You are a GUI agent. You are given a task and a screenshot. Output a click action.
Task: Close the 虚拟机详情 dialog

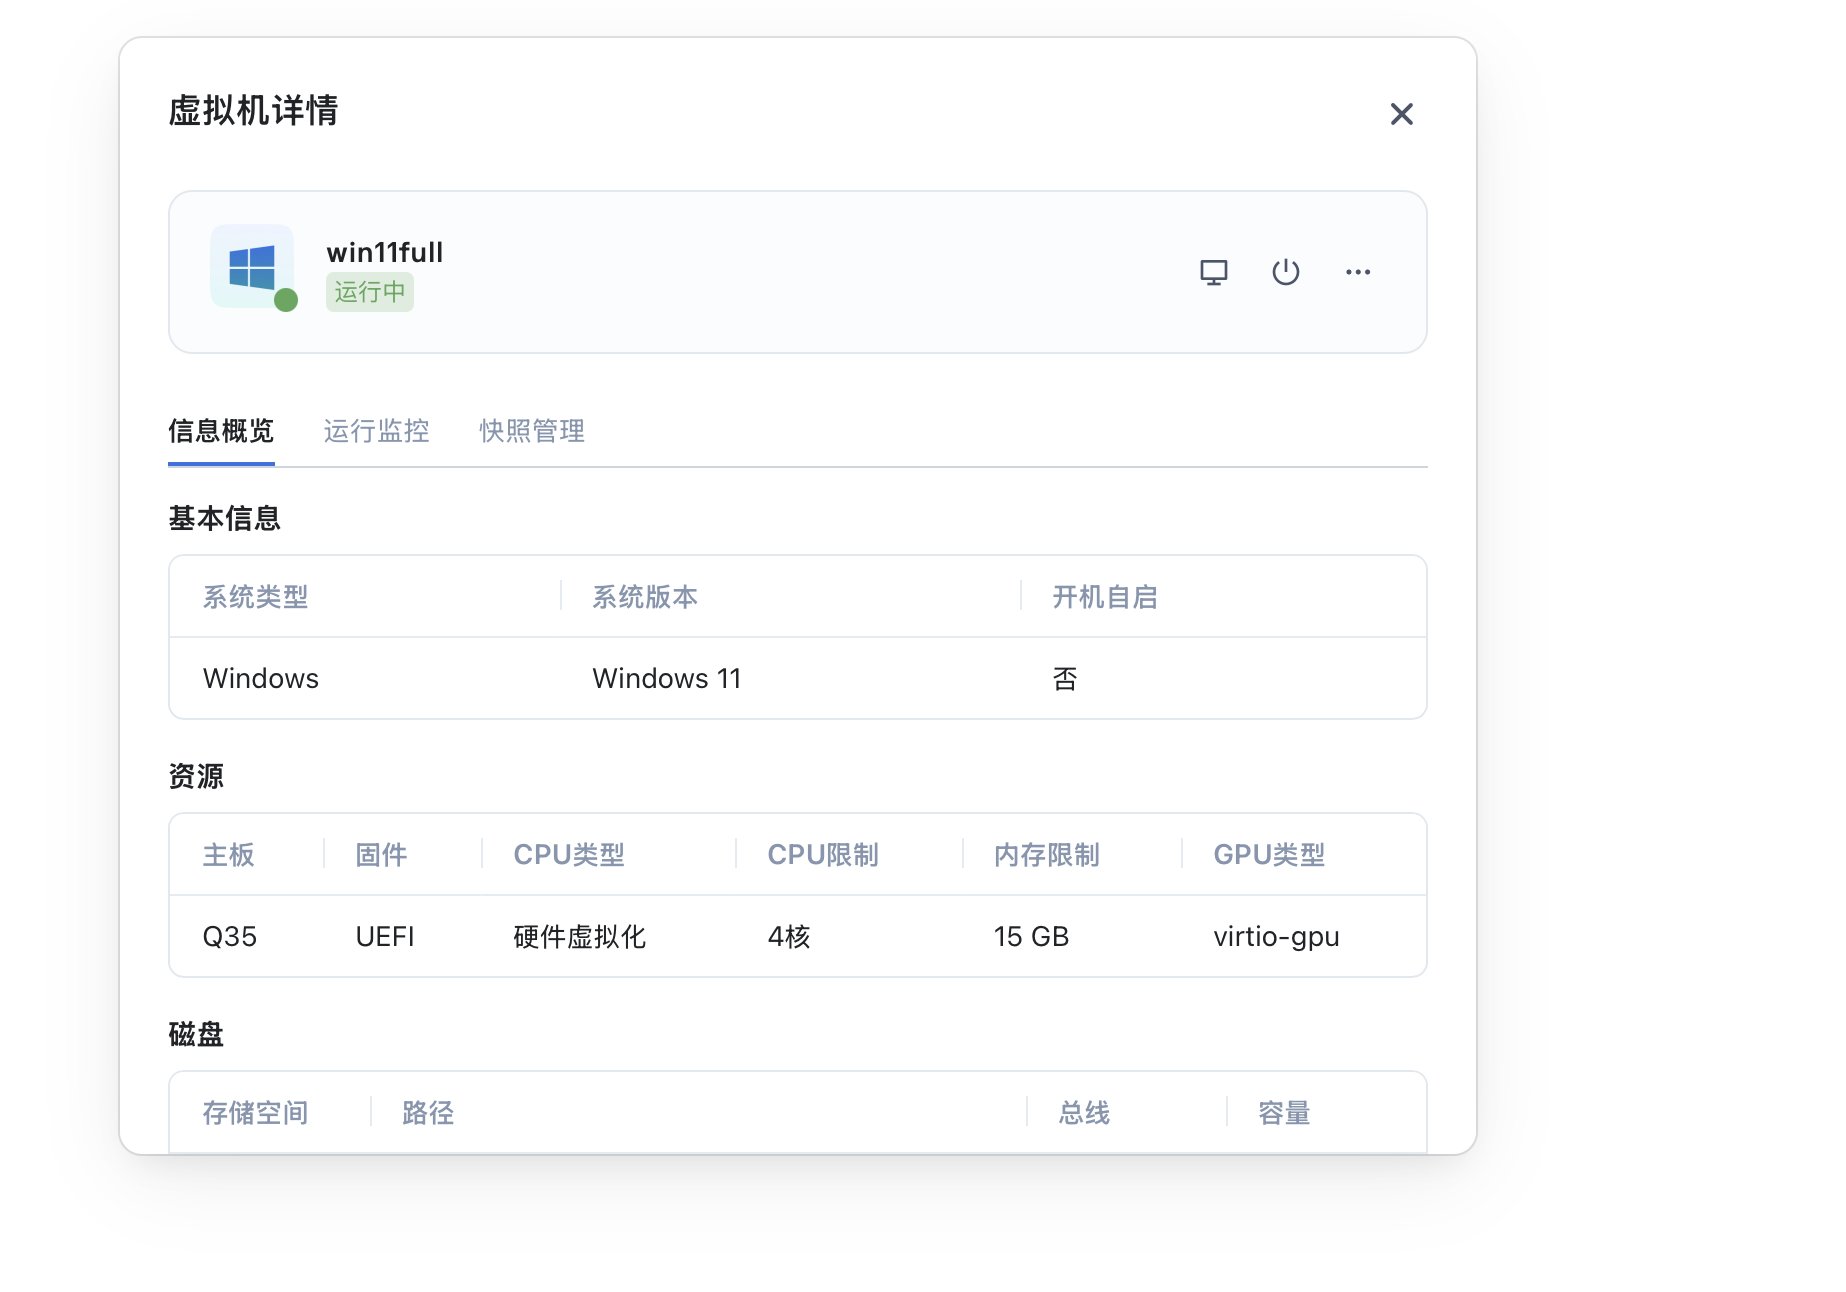pos(1401,114)
